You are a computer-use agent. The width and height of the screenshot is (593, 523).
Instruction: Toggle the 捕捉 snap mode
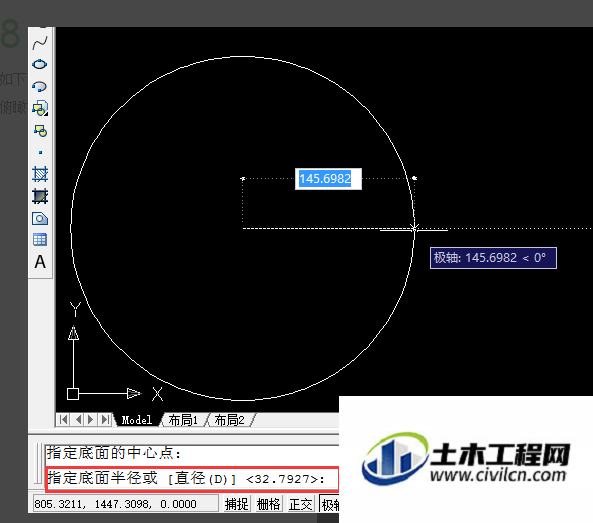pos(237,504)
